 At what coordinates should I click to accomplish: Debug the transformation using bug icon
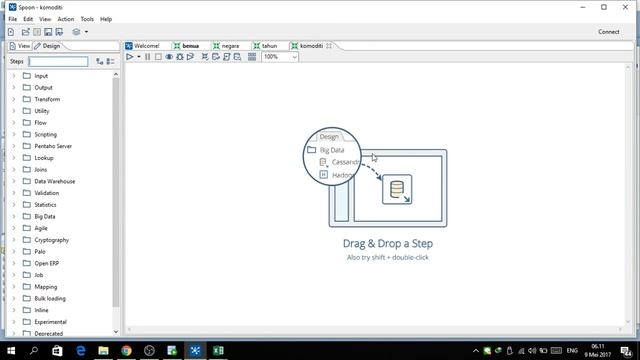coord(180,57)
